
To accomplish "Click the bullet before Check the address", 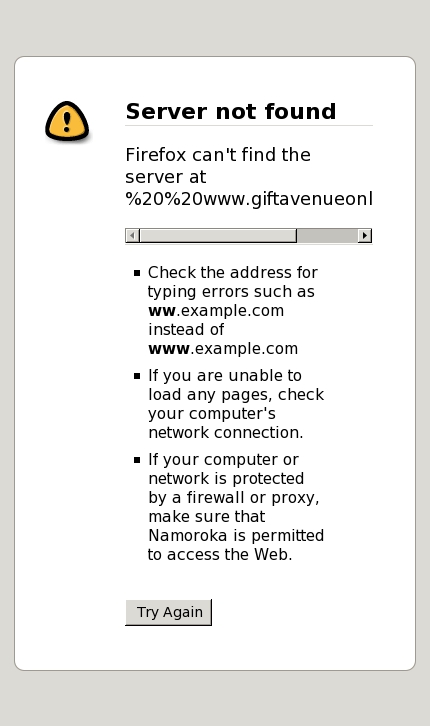I will tap(137, 273).
